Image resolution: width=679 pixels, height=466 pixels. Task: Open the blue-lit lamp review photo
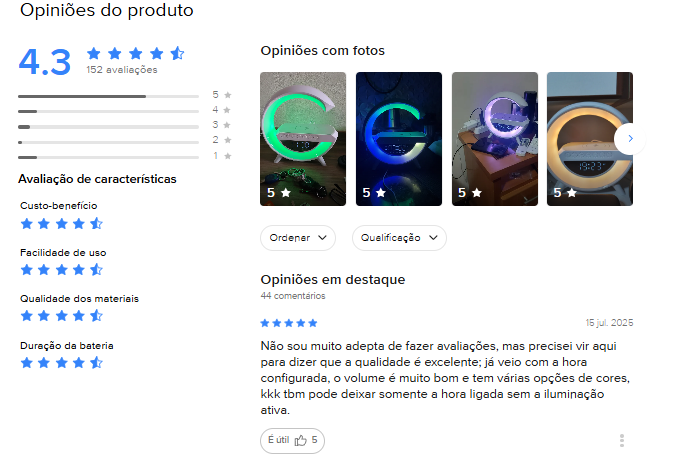[399, 139]
